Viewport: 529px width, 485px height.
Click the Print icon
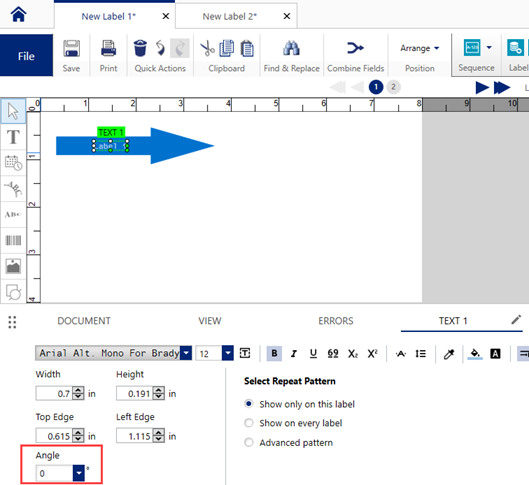(108, 48)
